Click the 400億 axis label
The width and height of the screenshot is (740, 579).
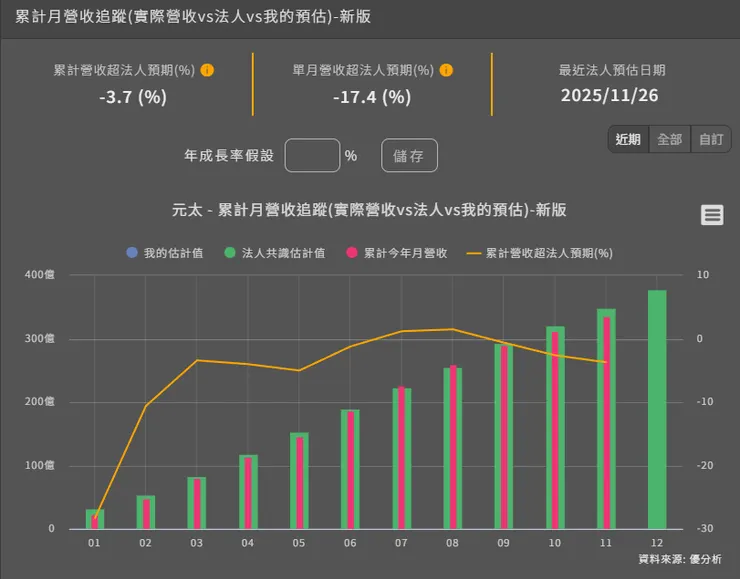[x=40, y=275]
